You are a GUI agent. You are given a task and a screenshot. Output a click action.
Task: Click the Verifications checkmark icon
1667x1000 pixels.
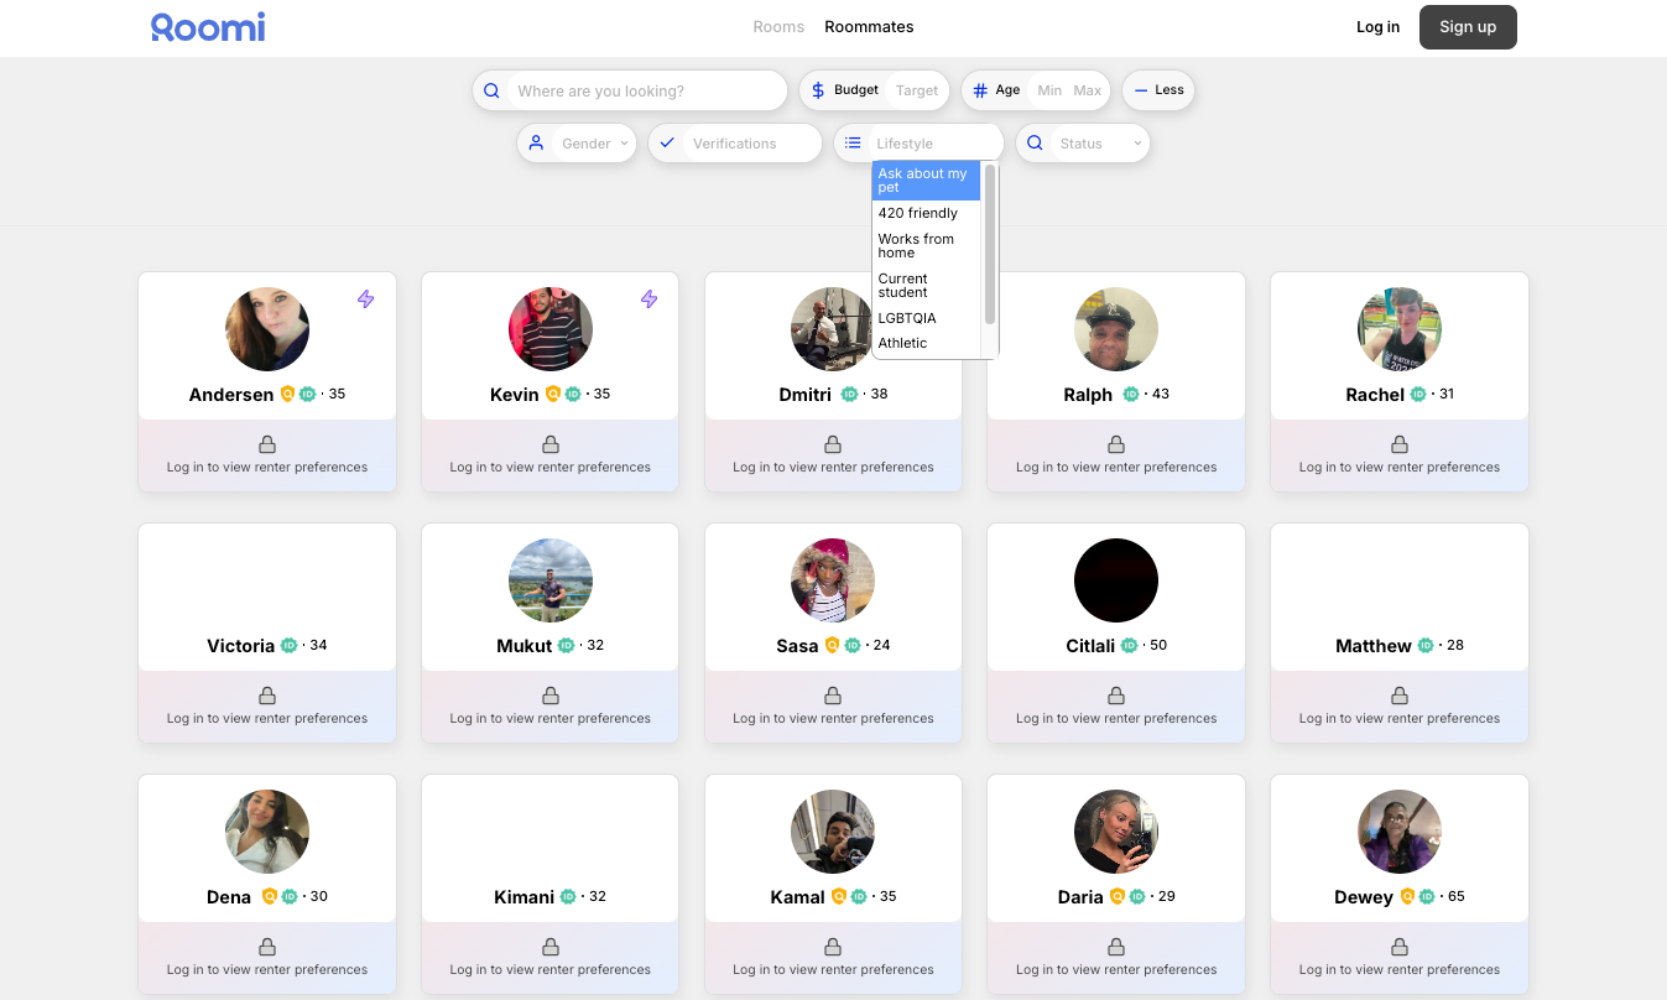click(667, 143)
